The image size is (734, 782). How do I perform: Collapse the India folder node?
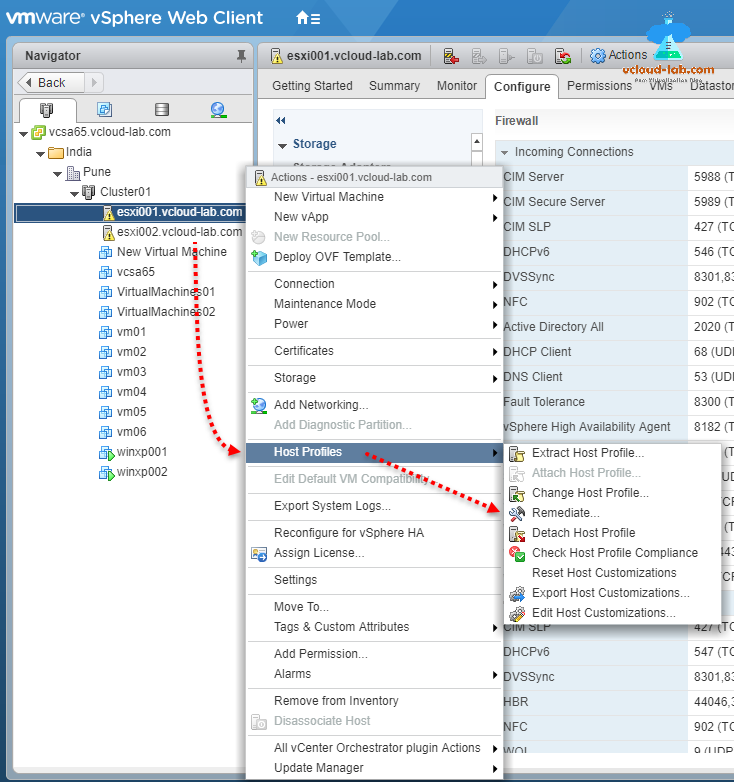pyautogui.click(x=40, y=154)
